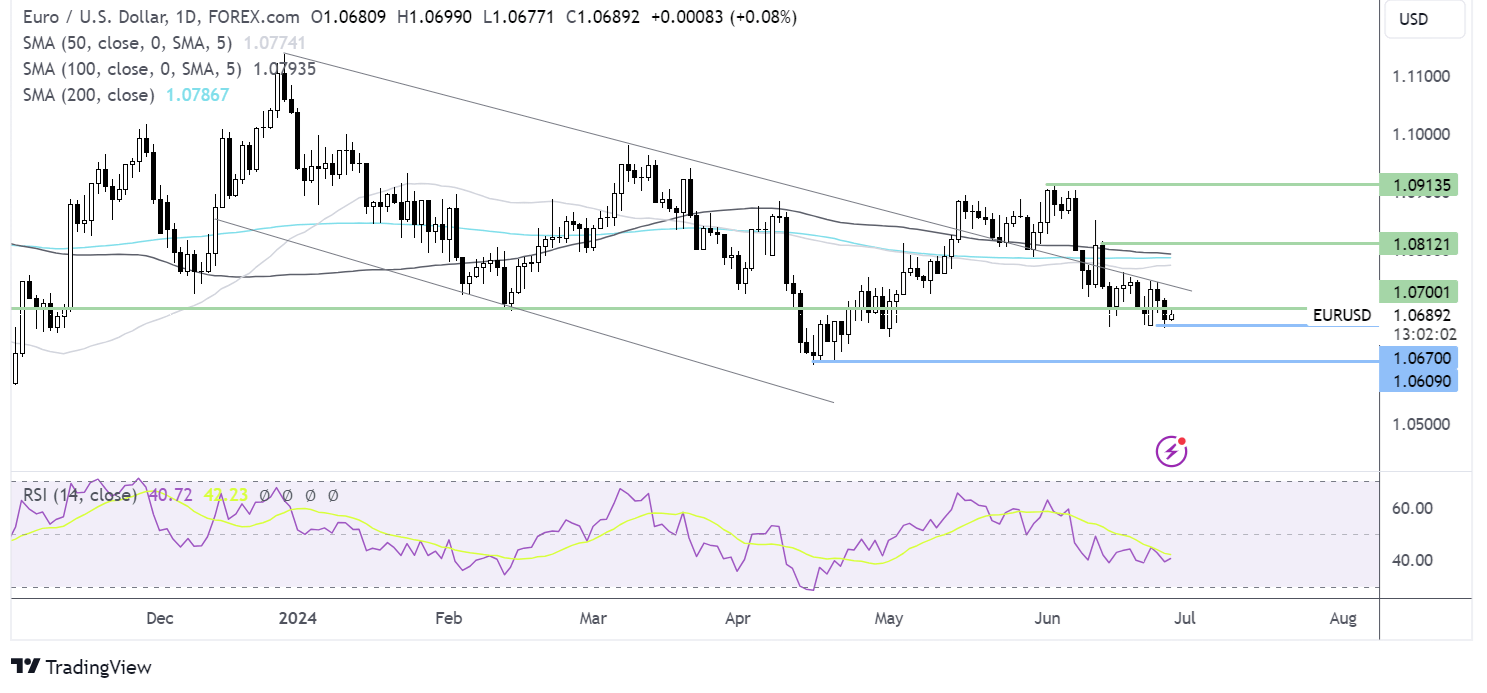Click the May label on time axis
1487x693 pixels.
coord(888,619)
